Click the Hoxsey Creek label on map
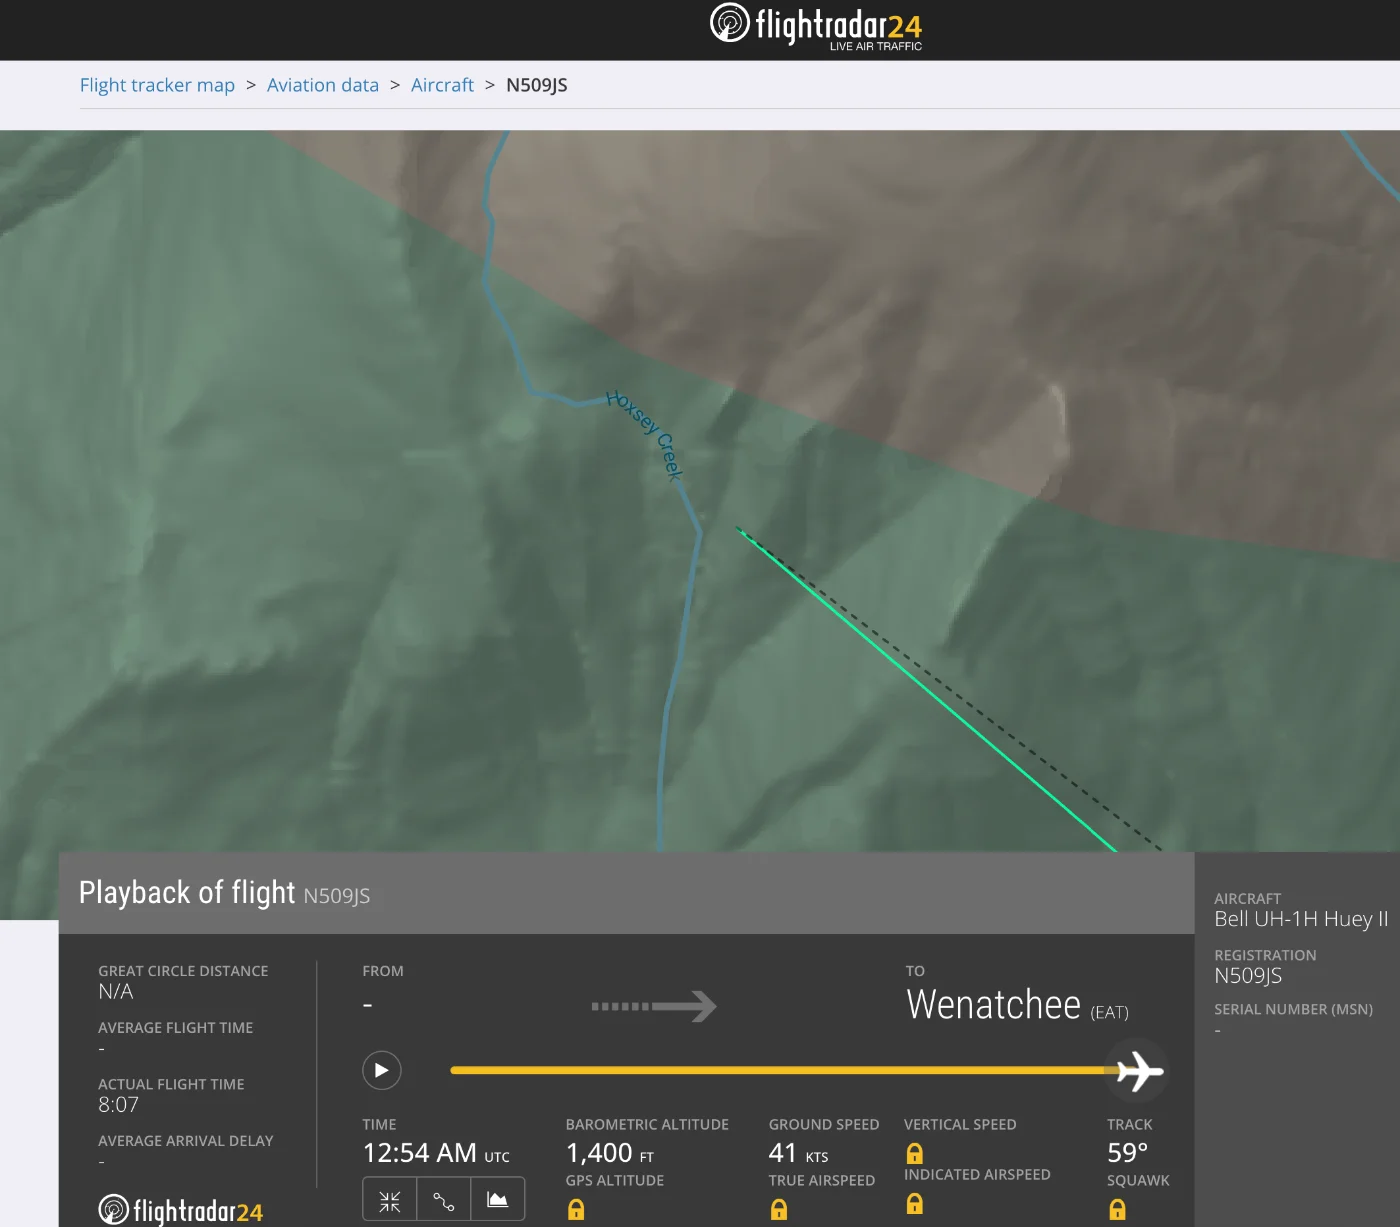1400x1227 pixels. click(x=646, y=435)
